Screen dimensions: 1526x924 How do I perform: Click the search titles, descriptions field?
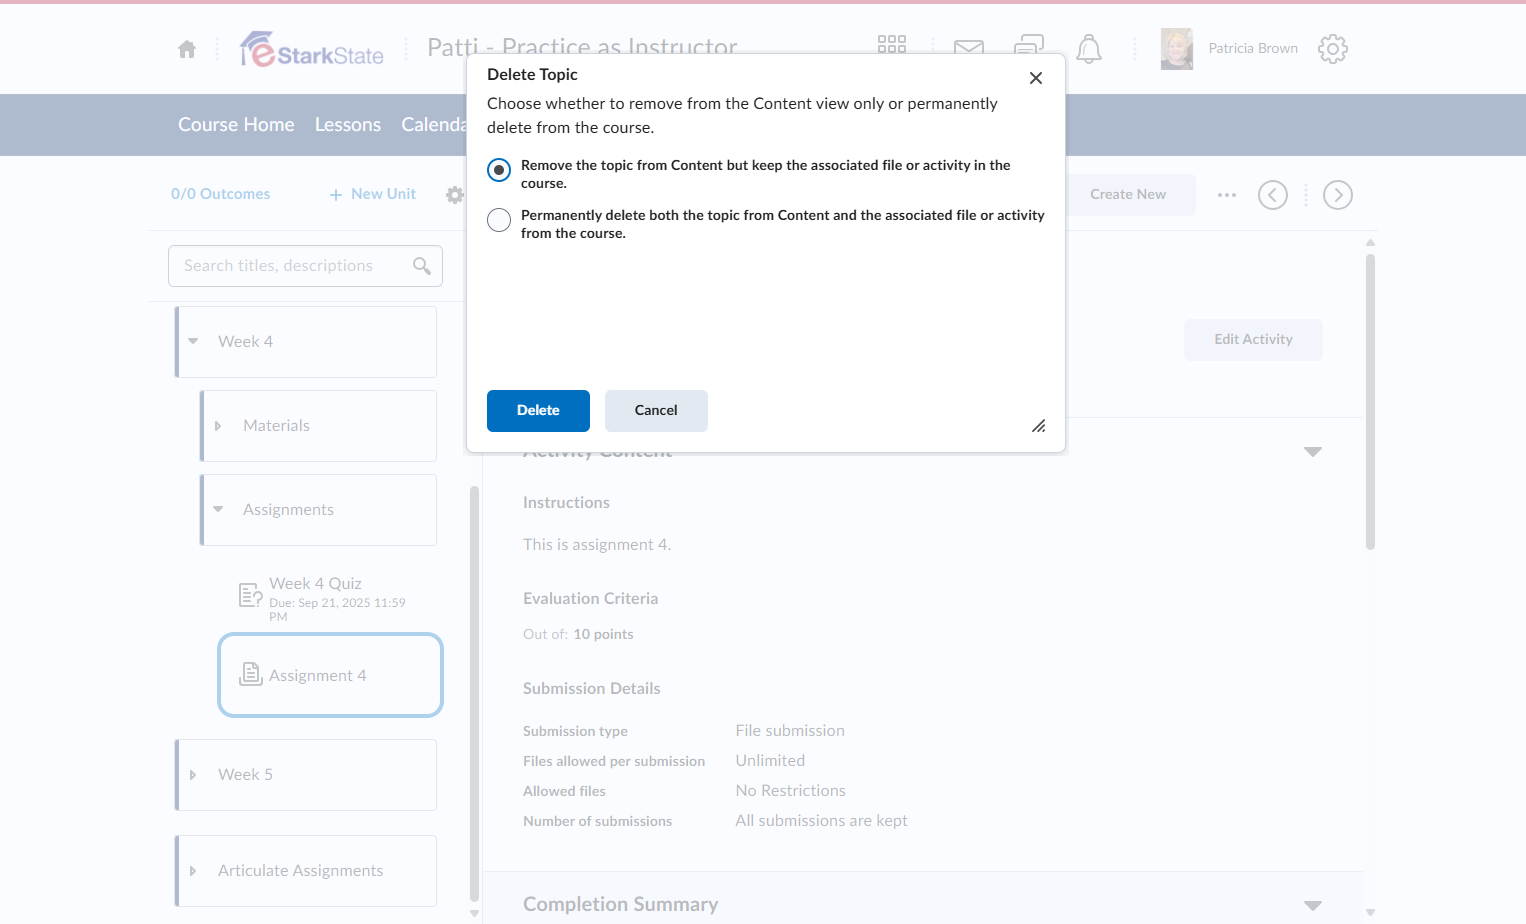click(x=305, y=266)
